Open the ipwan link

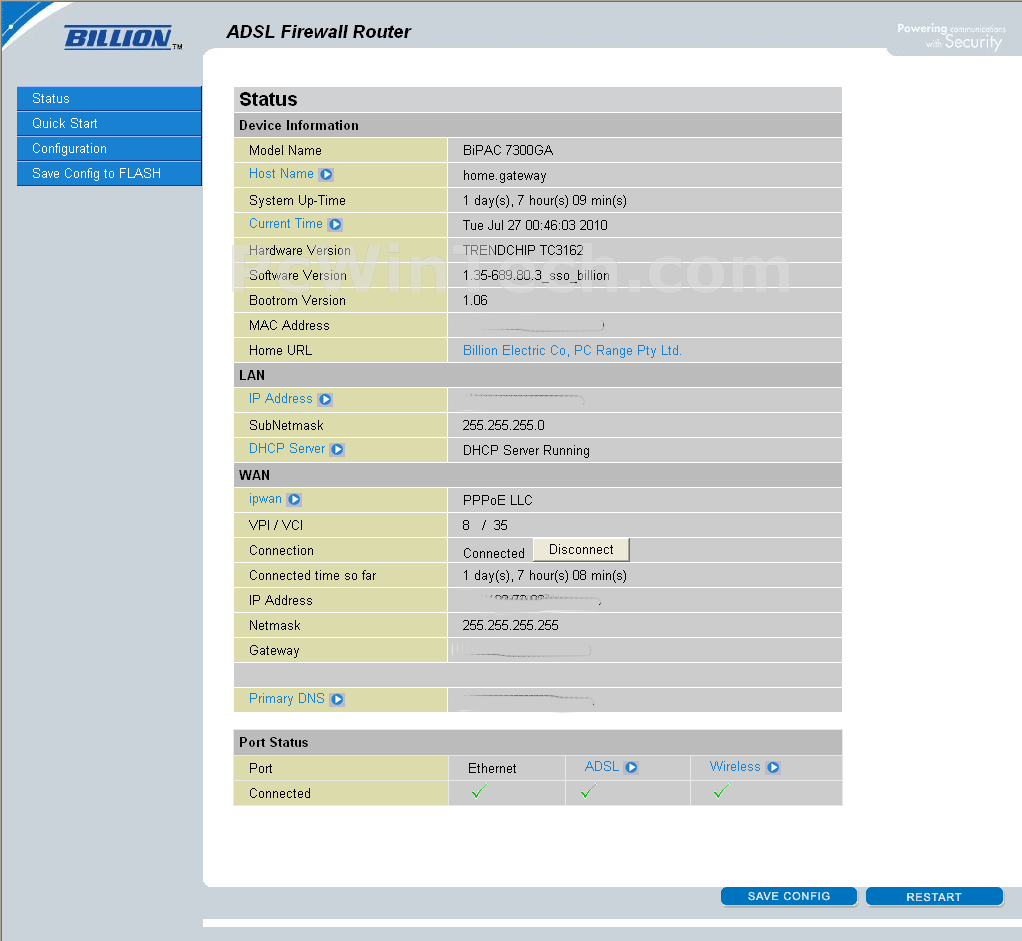pyautogui.click(x=265, y=499)
